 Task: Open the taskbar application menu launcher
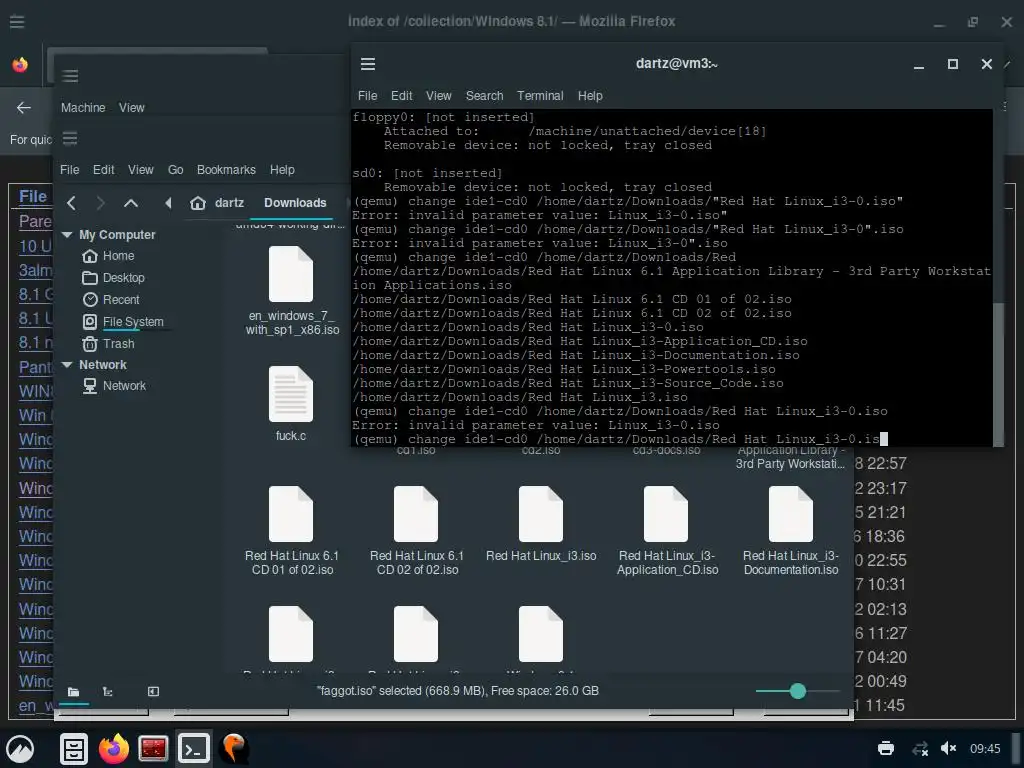[20, 748]
